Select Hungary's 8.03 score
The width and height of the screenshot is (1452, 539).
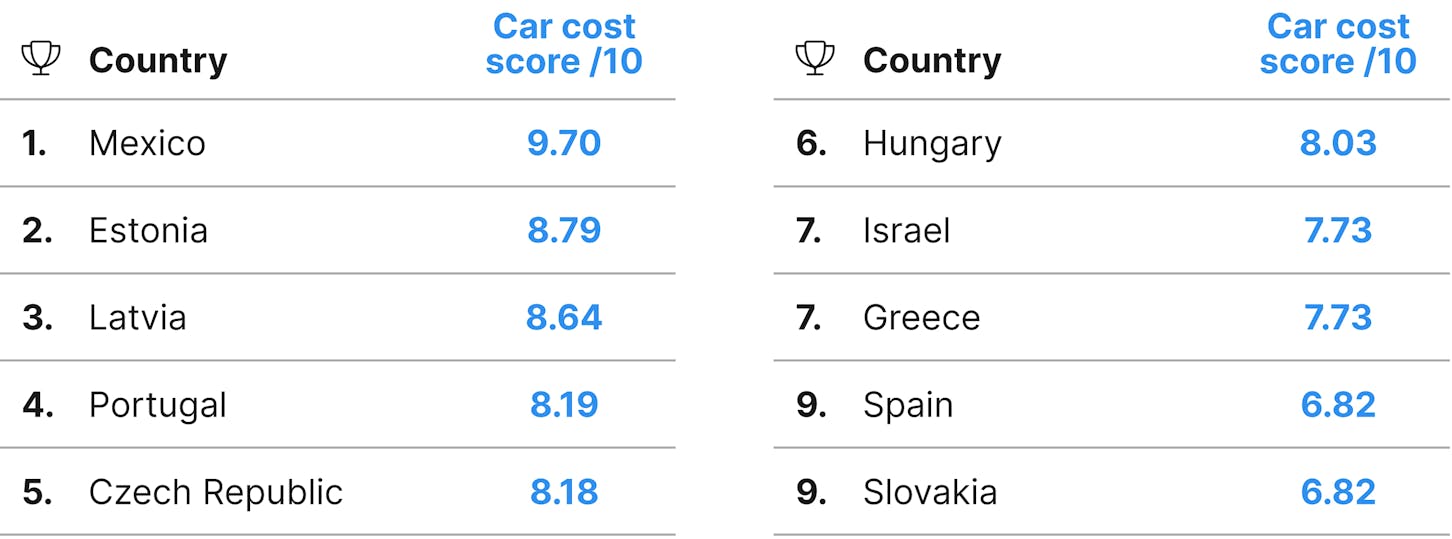[1338, 143]
